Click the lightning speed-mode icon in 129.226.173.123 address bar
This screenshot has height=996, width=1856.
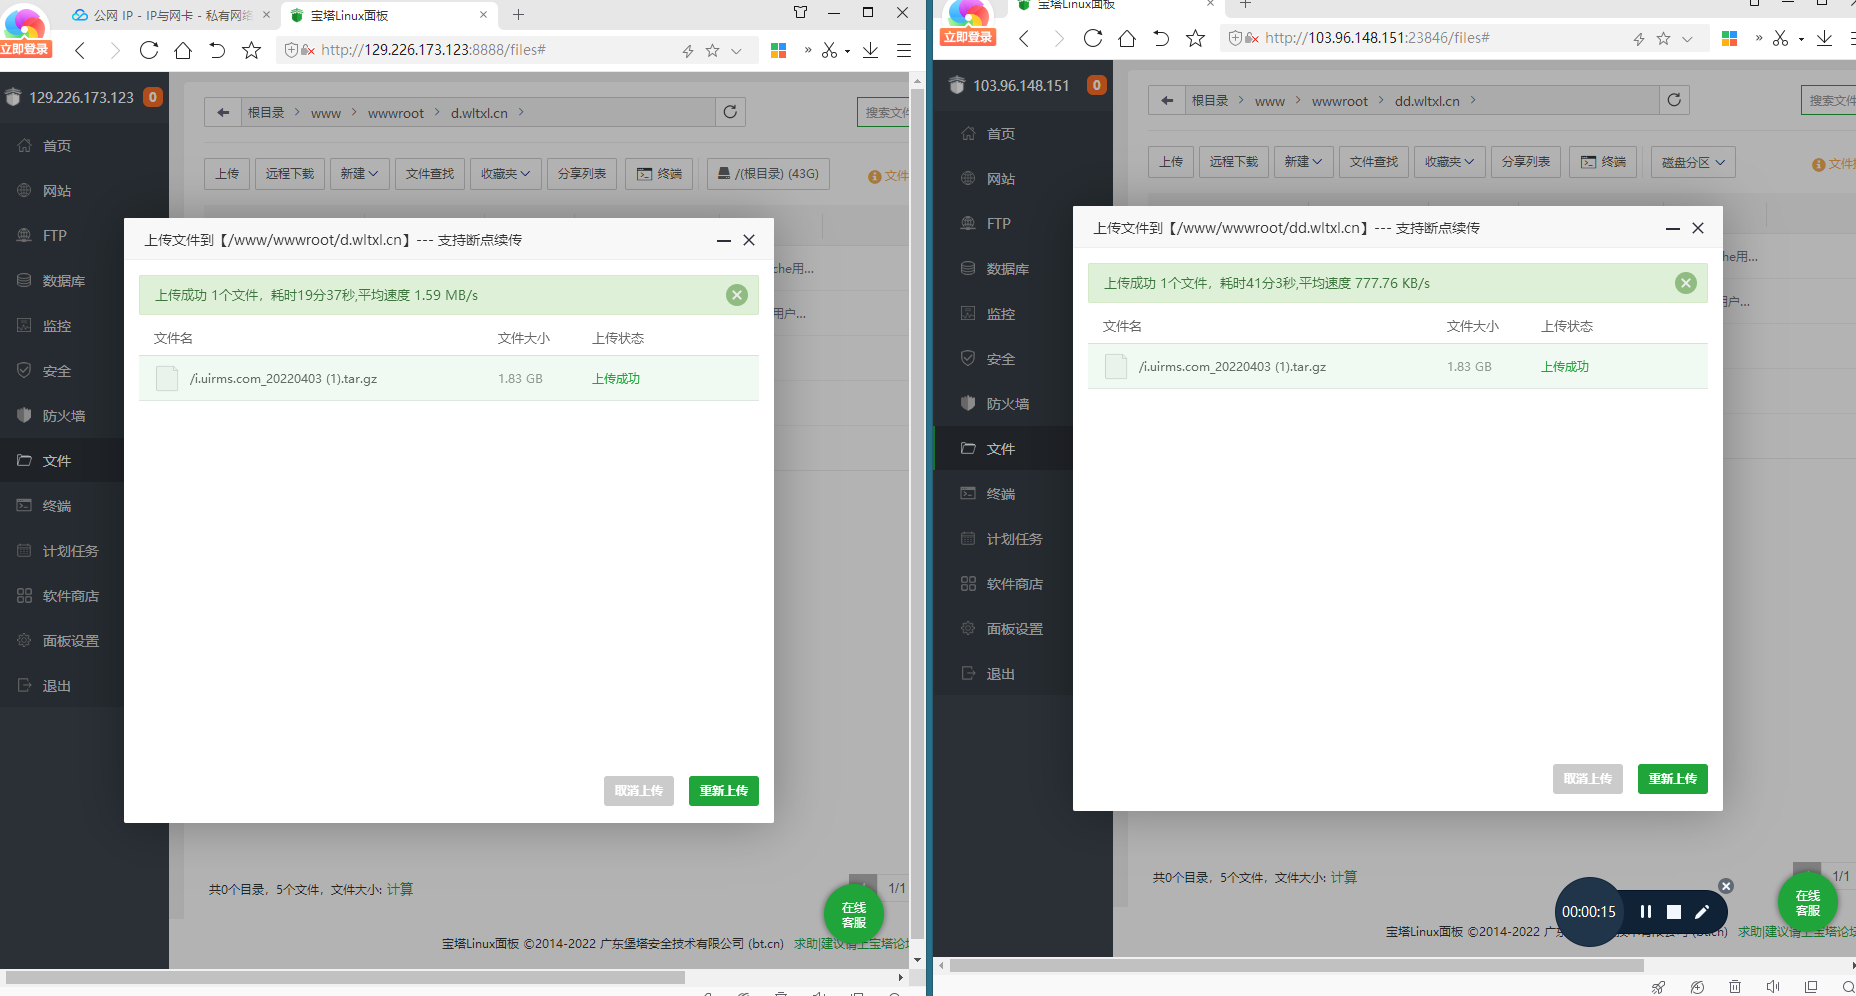688,51
